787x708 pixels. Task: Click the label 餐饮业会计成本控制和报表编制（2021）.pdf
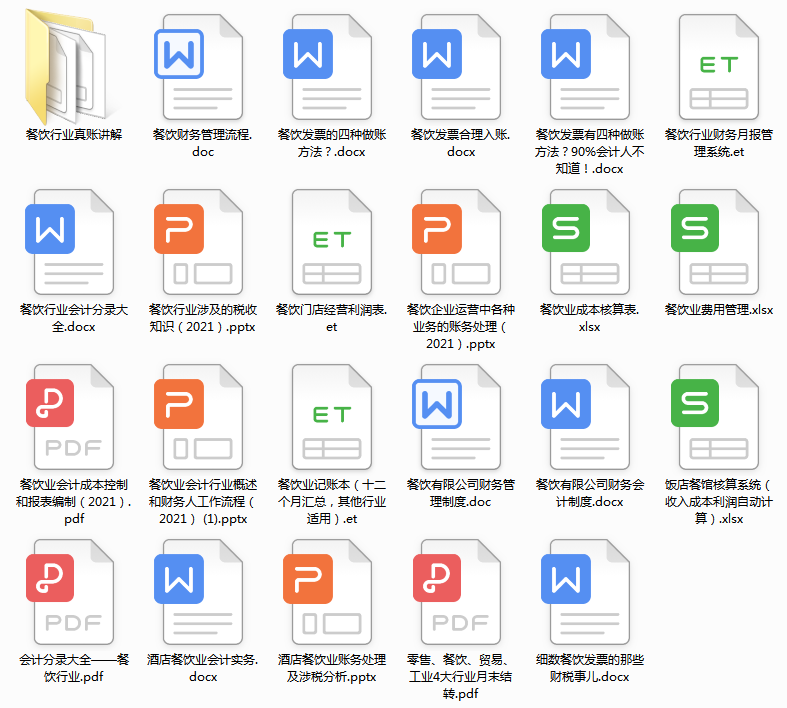74,502
